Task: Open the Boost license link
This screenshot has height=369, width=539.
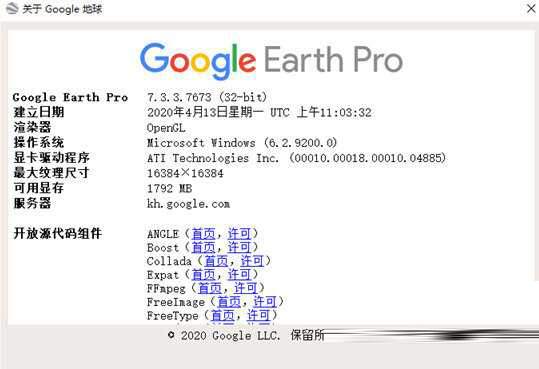Action: tap(239, 248)
